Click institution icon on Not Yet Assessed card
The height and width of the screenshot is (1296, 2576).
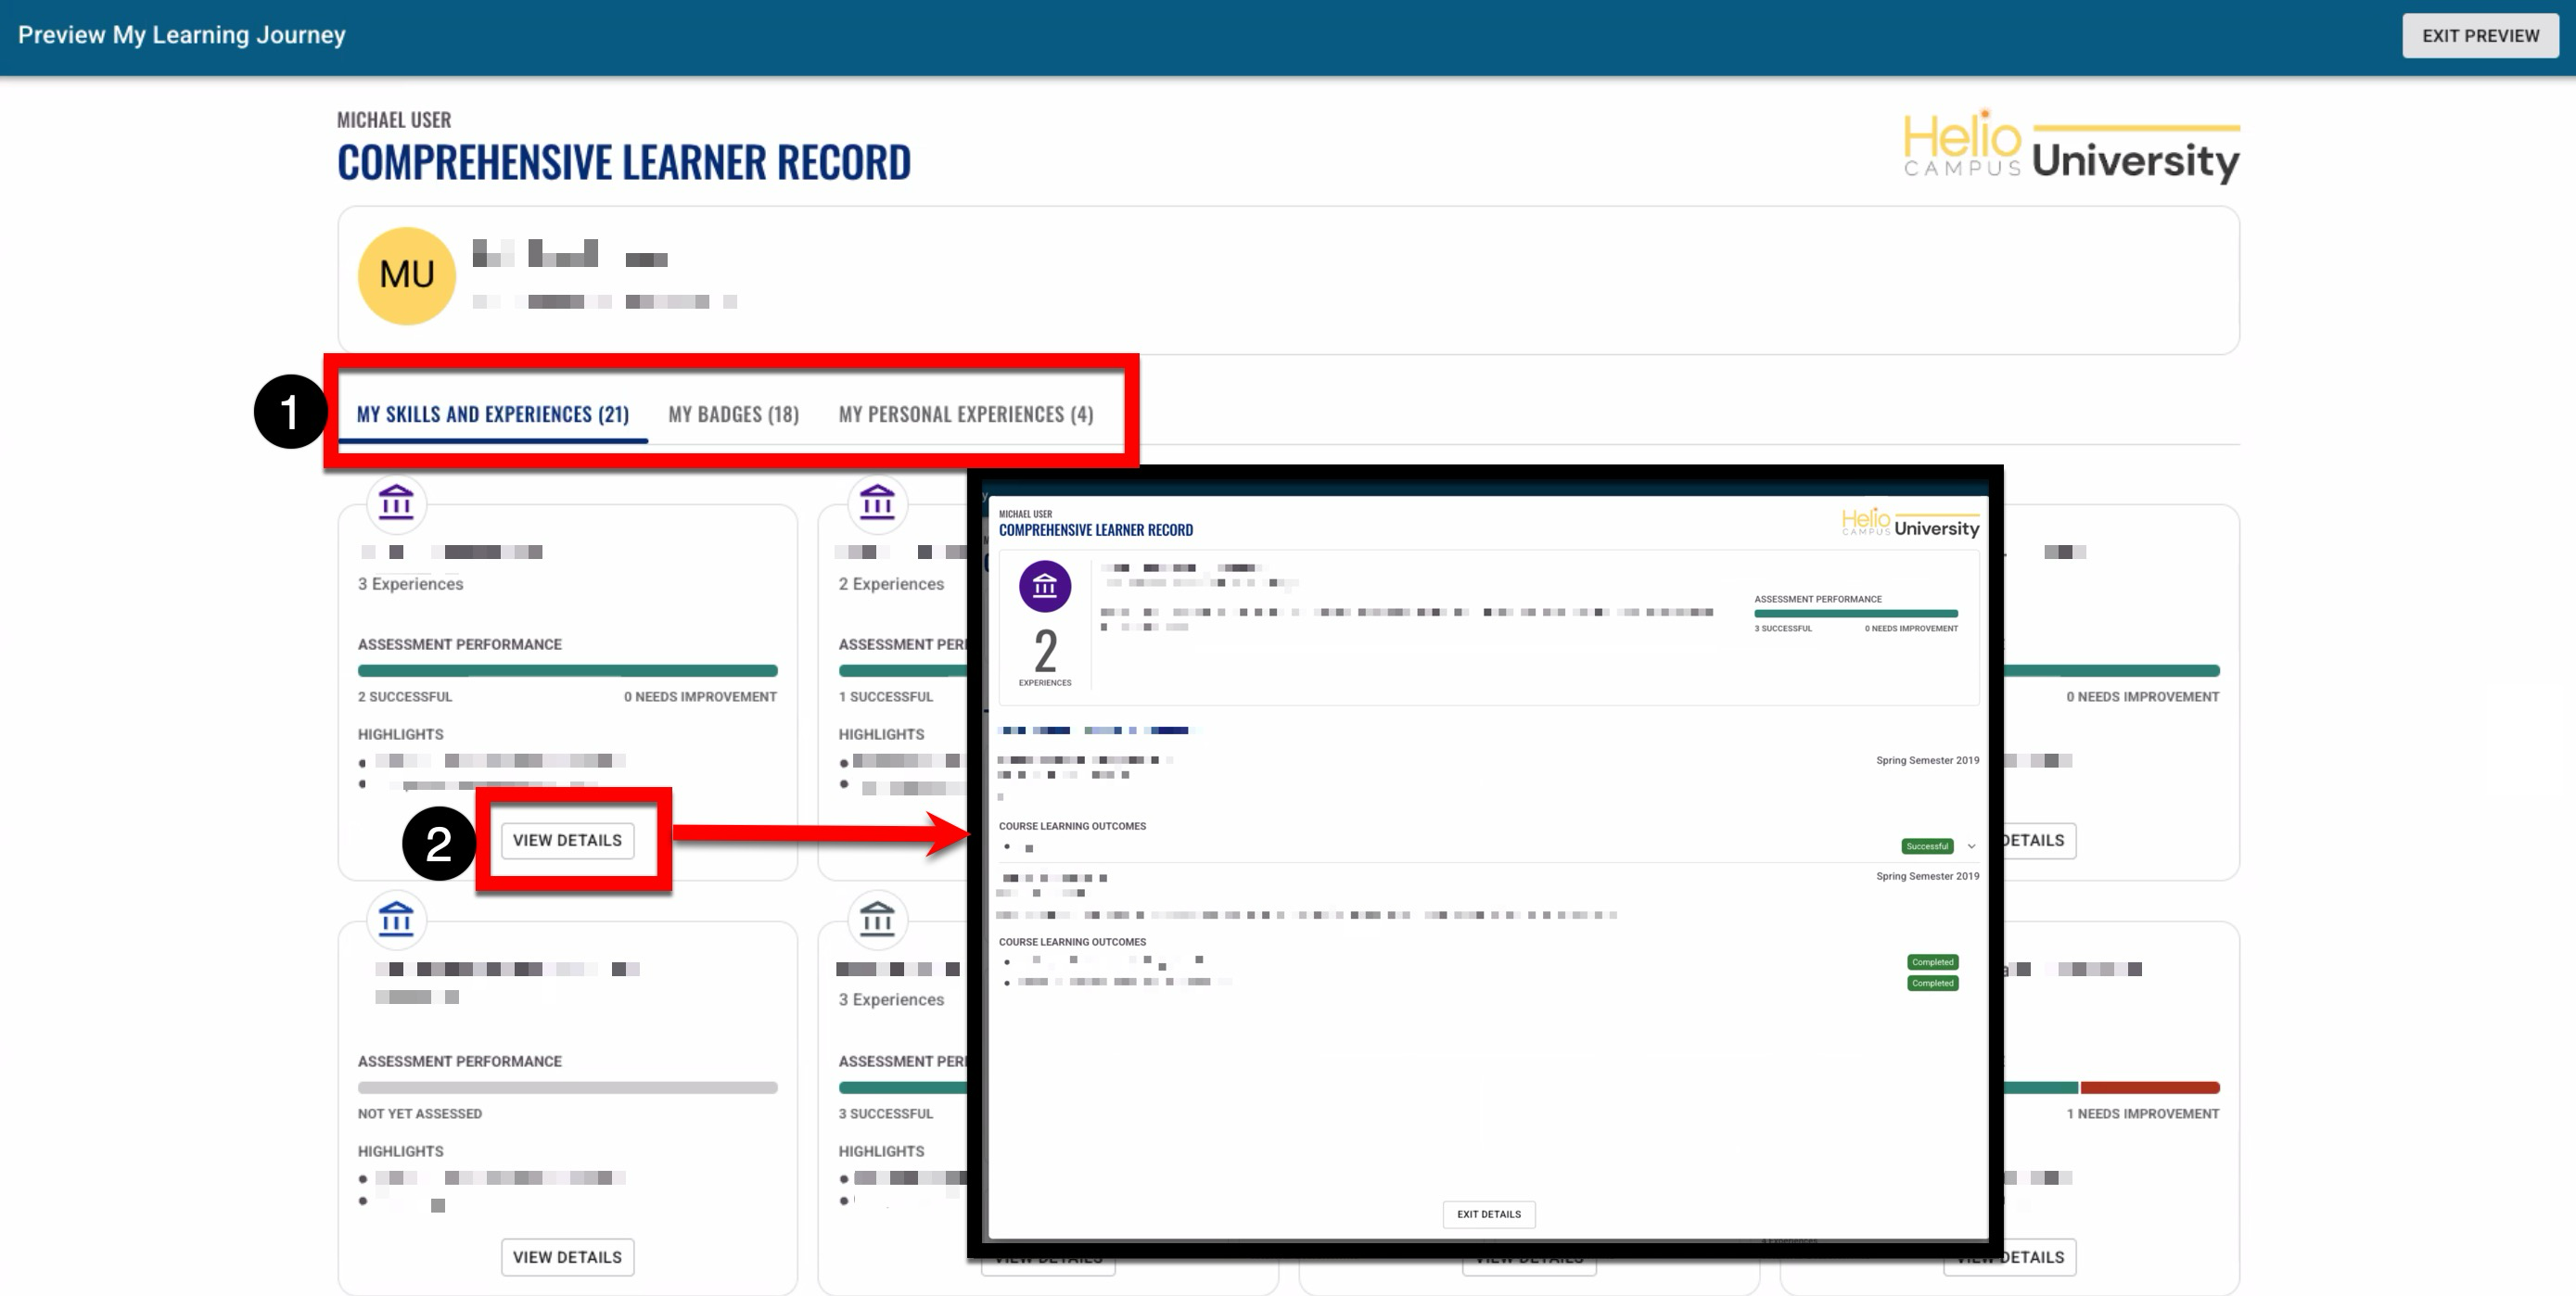click(396, 919)
